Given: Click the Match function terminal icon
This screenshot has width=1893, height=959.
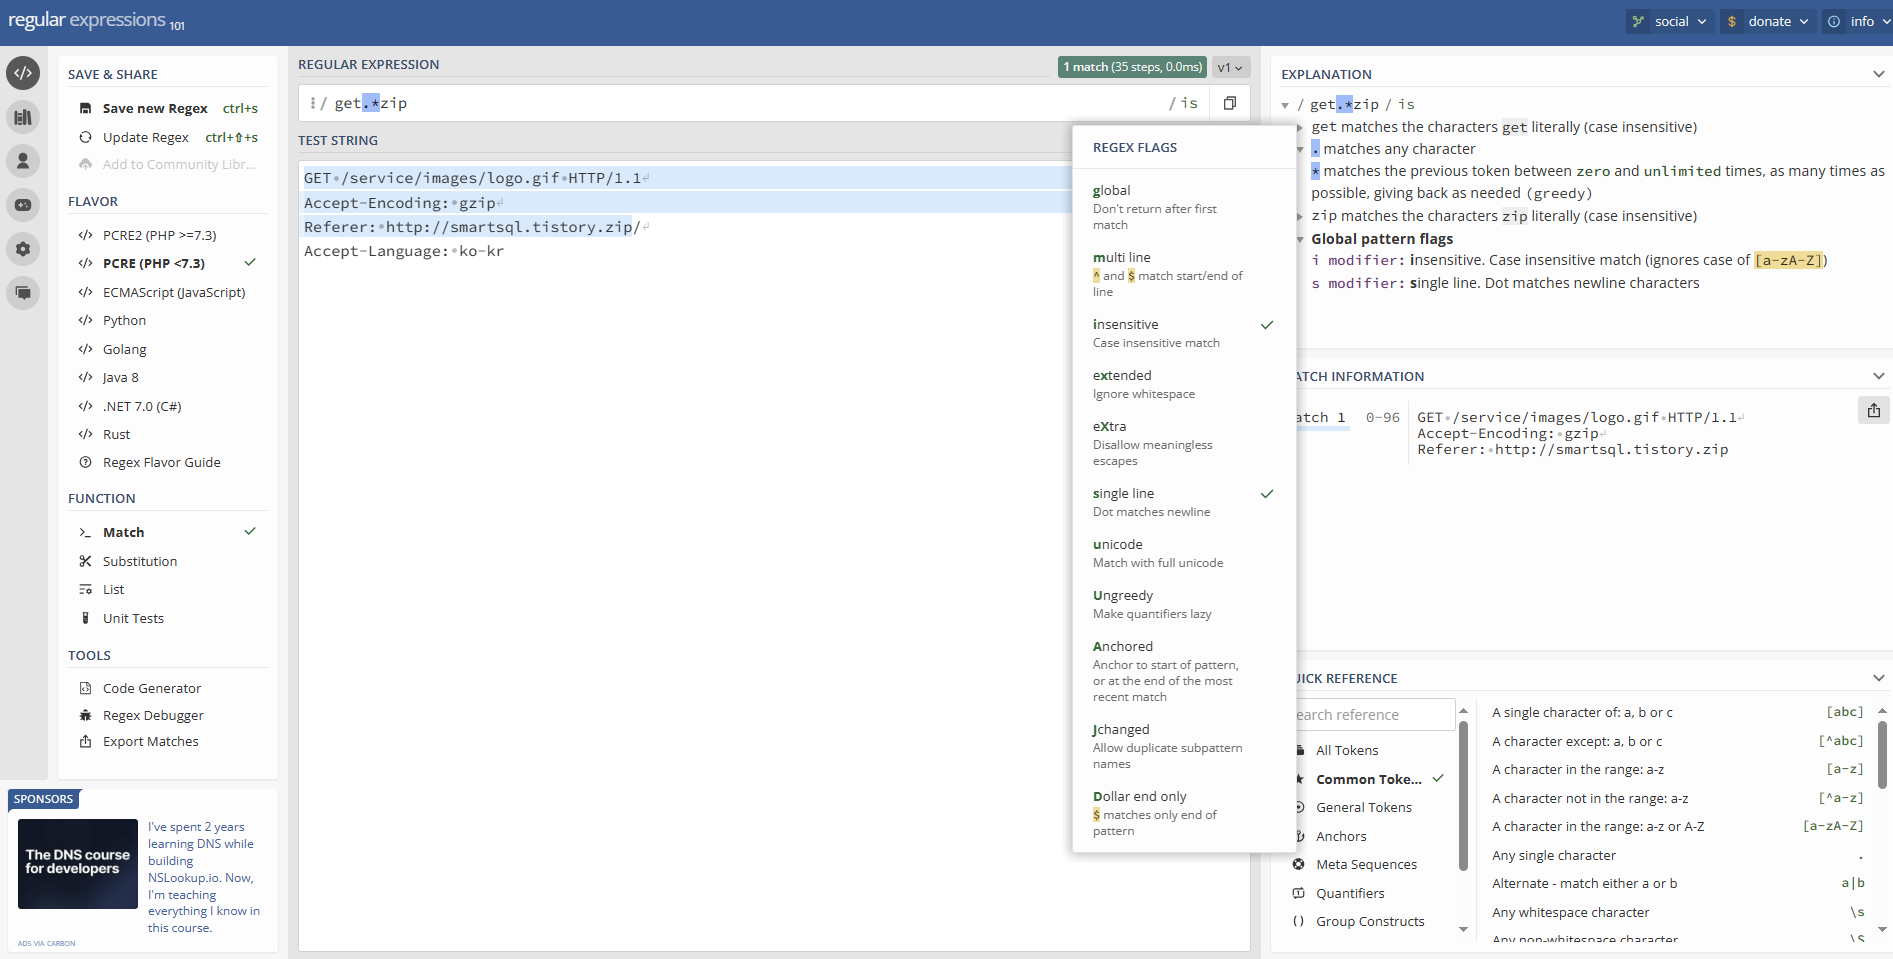Looking at the screenshot, I should [86, 532].
